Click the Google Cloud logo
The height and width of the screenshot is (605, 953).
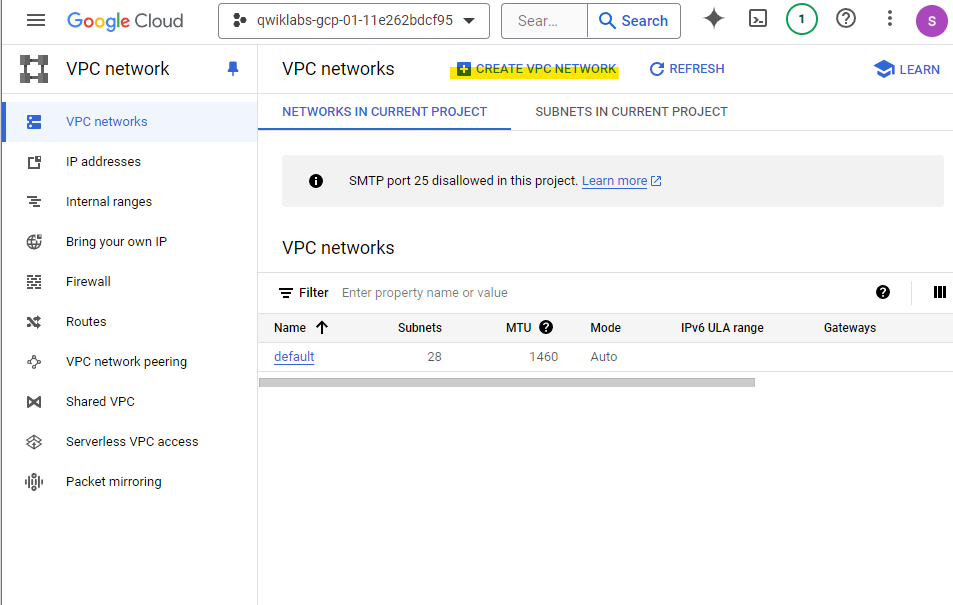click(125, 21)
